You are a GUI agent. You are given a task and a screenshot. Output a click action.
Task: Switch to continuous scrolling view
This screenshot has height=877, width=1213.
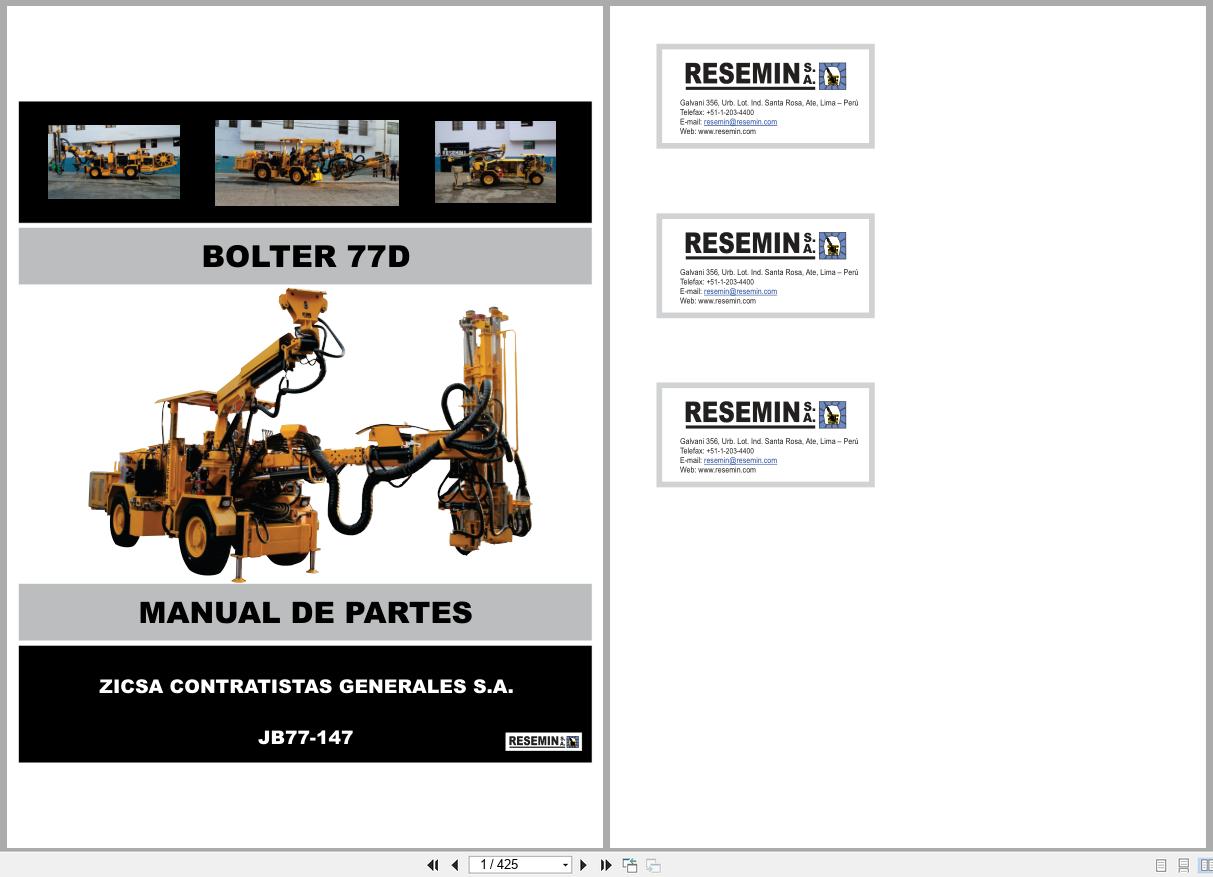[x=1183, y=865]
